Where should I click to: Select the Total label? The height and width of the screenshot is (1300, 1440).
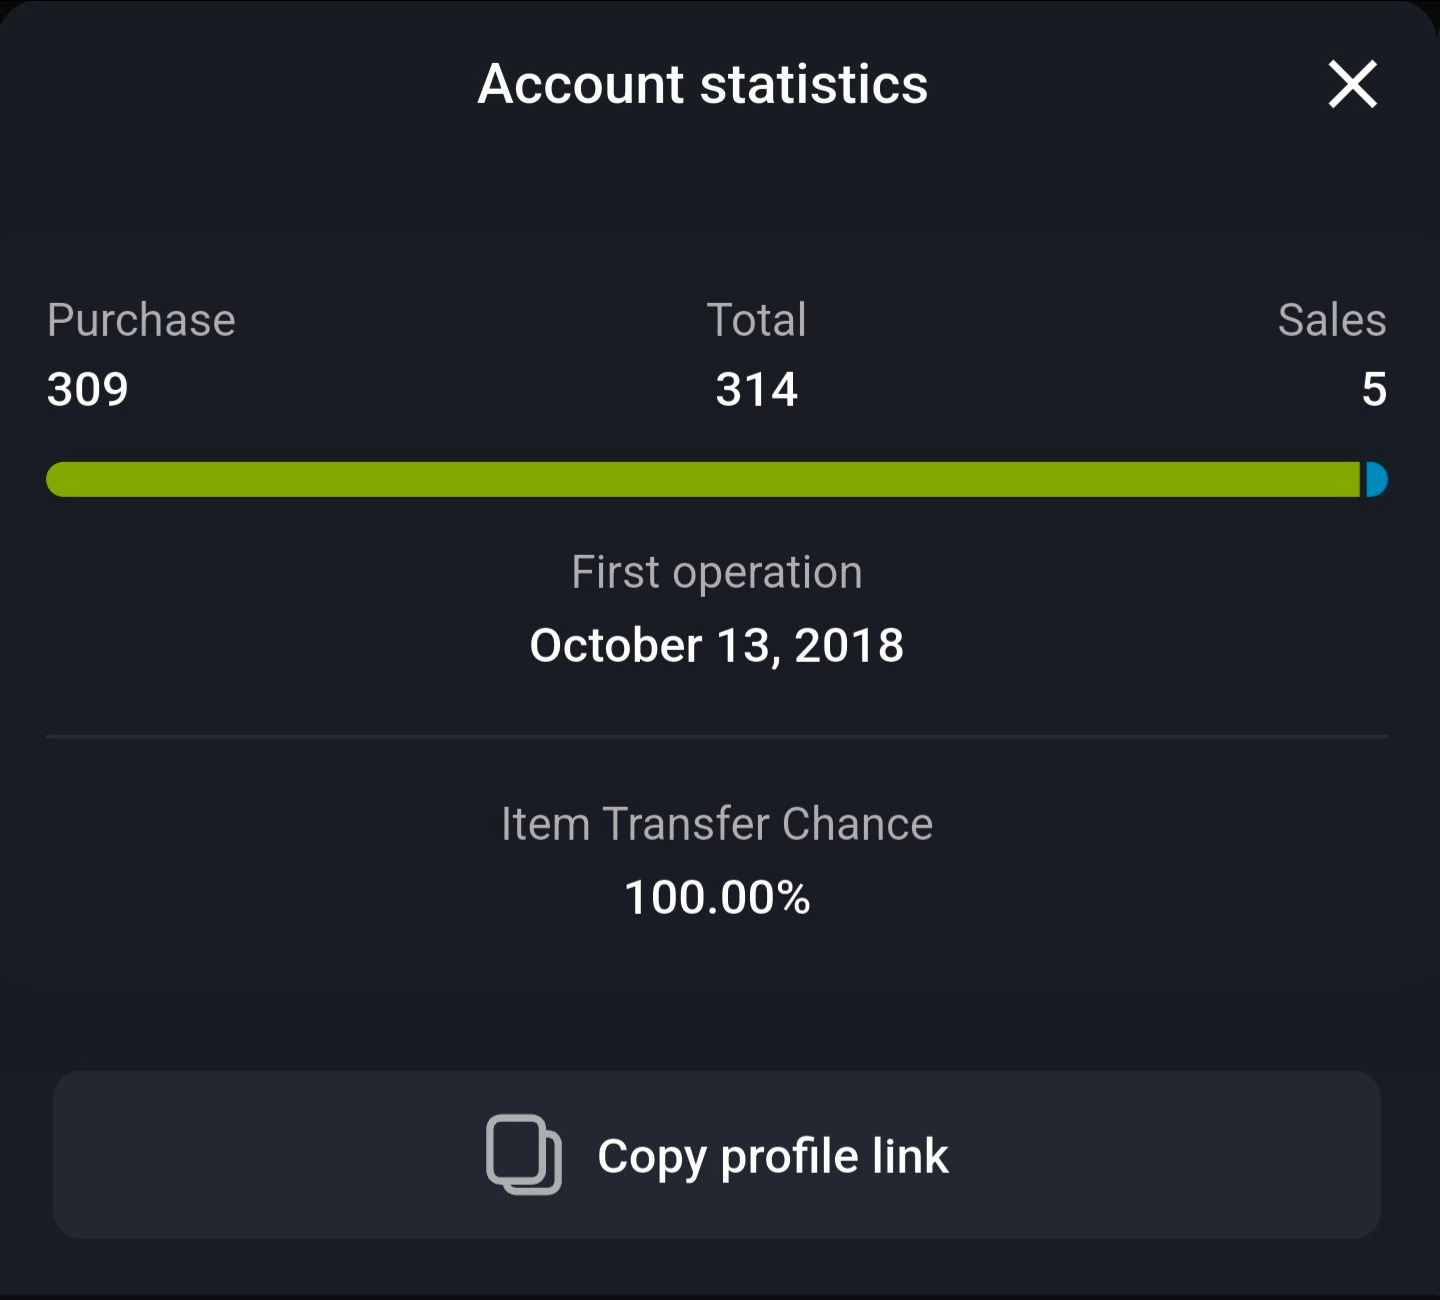[756, 321]
